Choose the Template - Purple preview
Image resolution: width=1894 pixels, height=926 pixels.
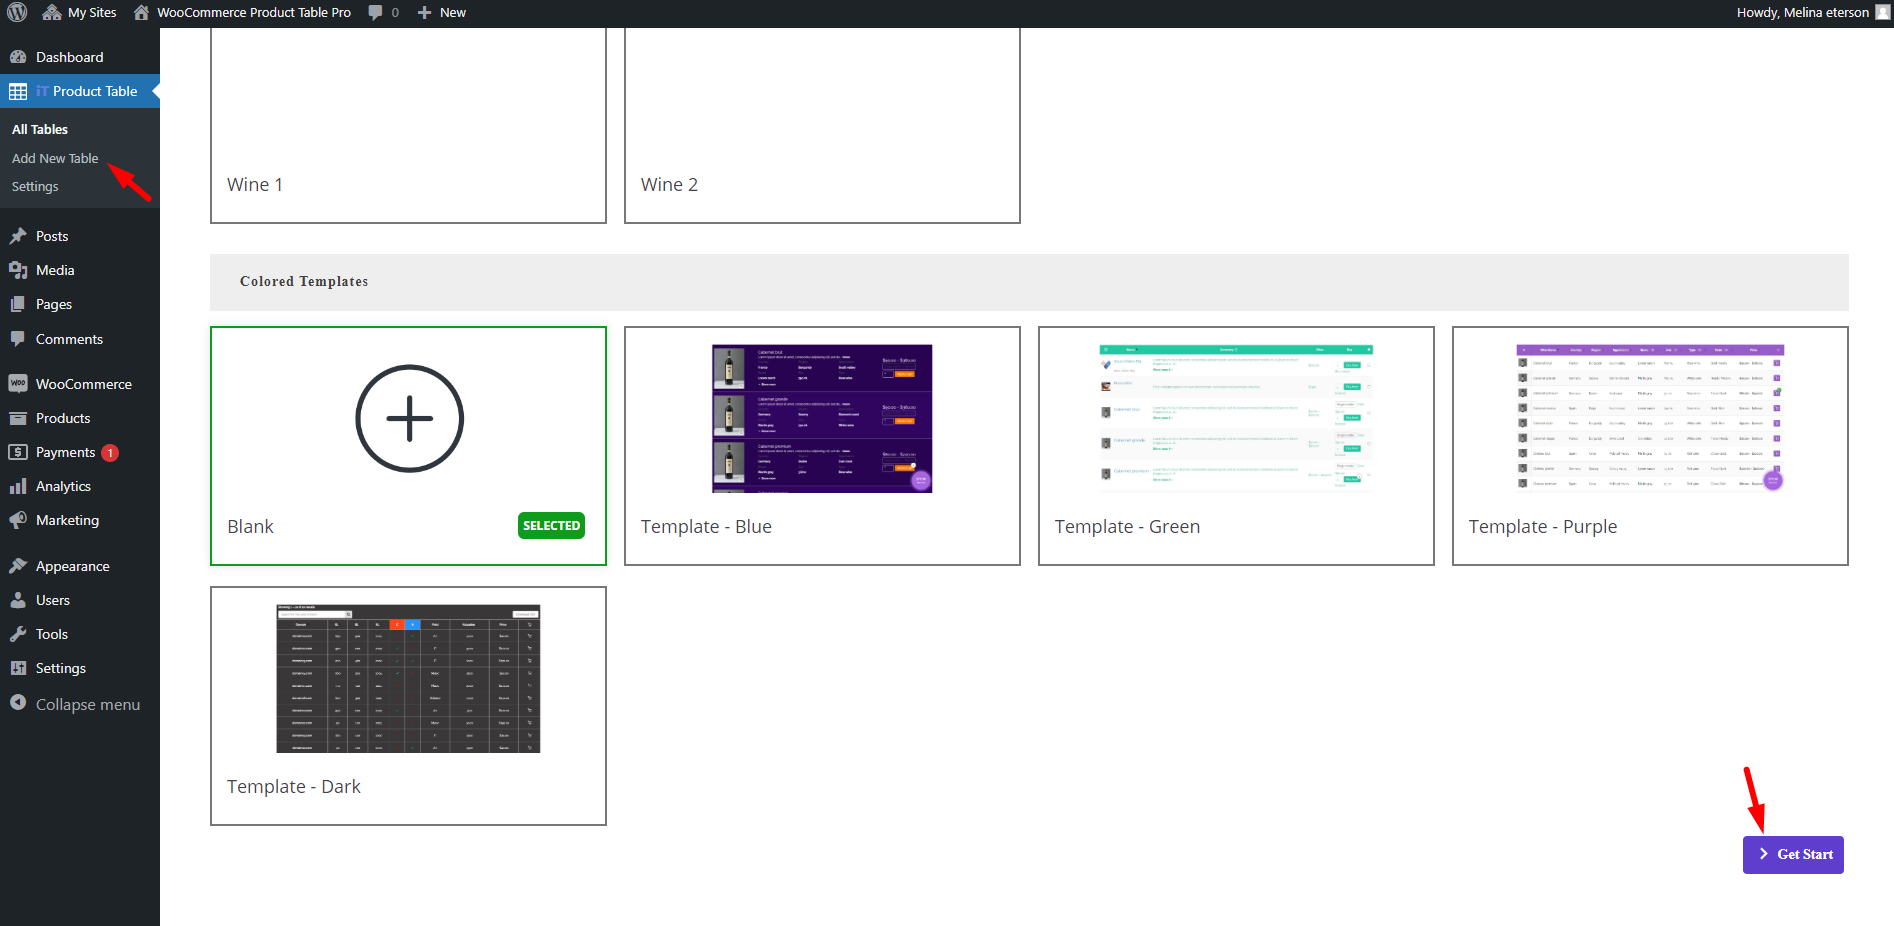pos(1650,419)
